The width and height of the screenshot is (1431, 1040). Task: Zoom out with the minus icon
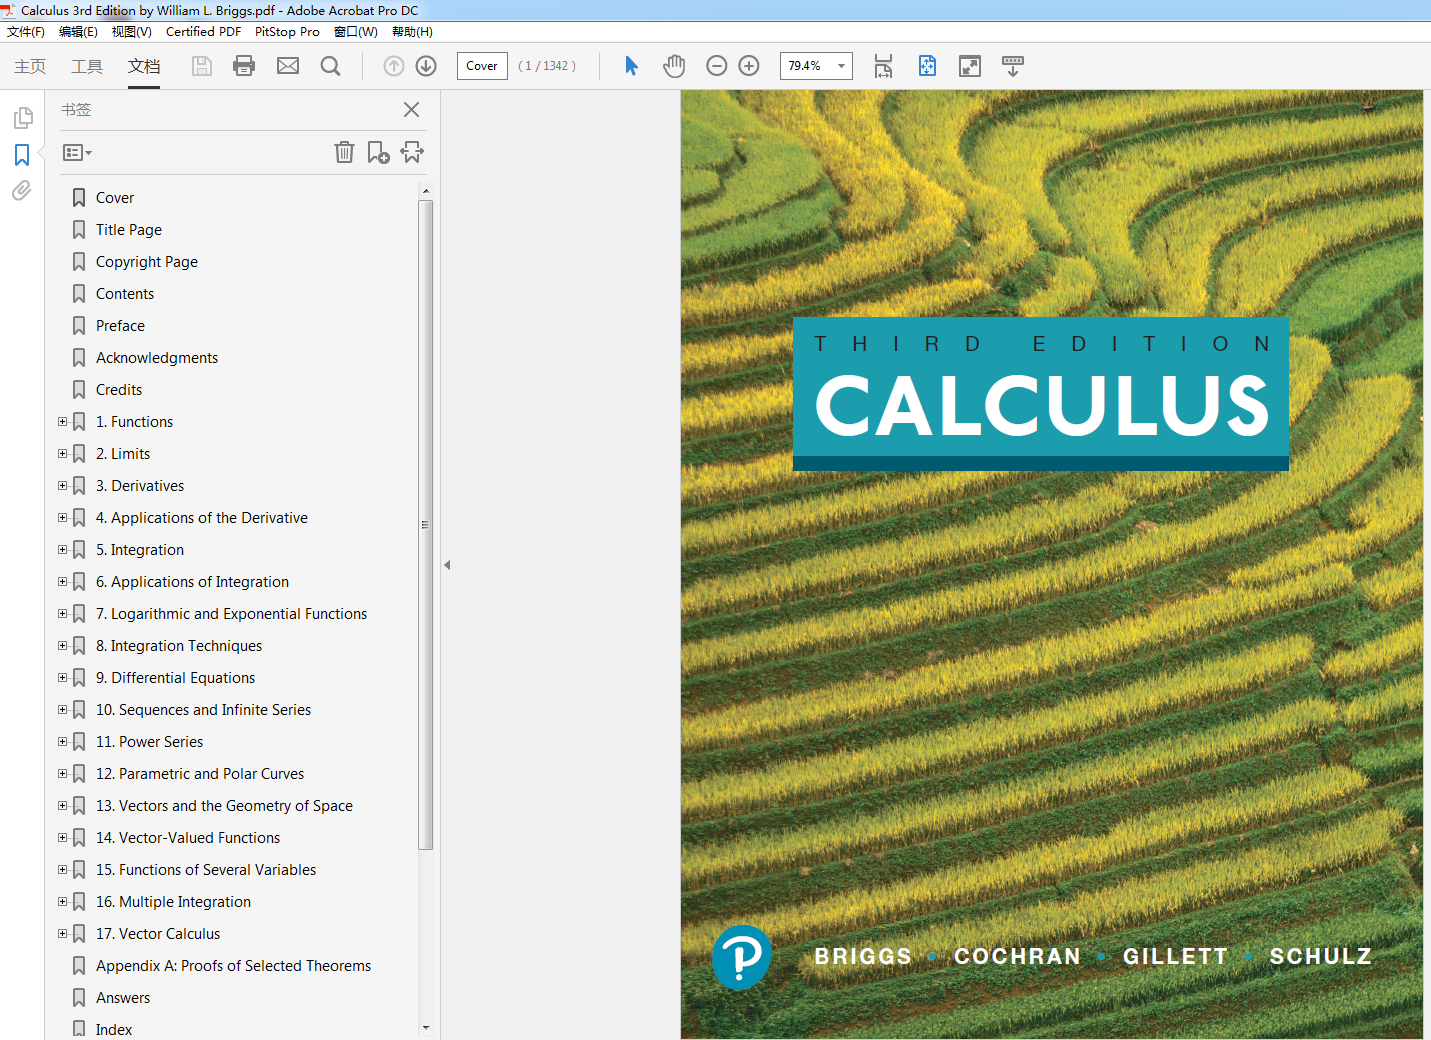[716, 66]
